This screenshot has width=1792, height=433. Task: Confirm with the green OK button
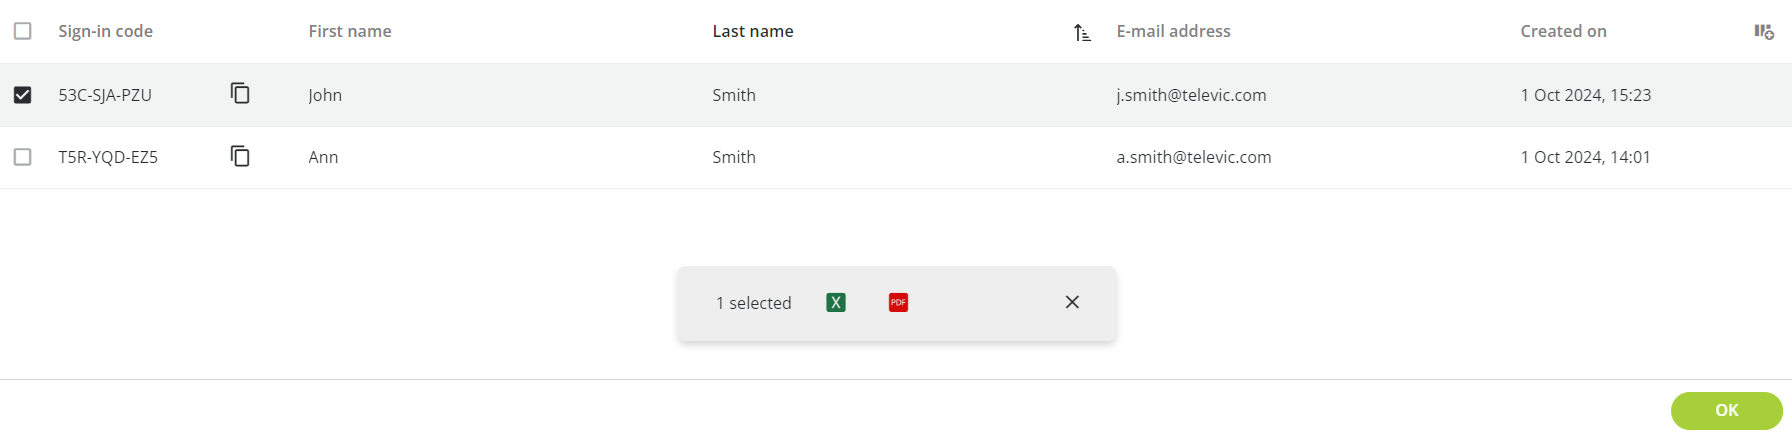[1726, 410]
